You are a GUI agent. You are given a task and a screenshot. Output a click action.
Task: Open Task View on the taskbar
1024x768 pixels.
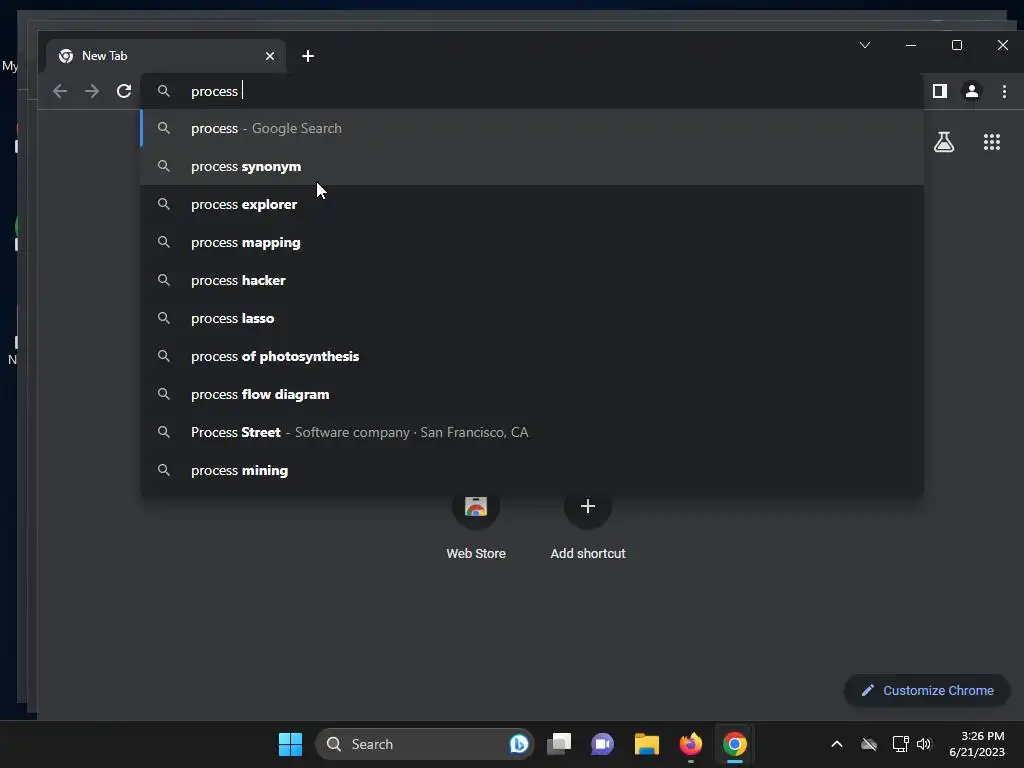pyautogui.click(x=559, y=744)
